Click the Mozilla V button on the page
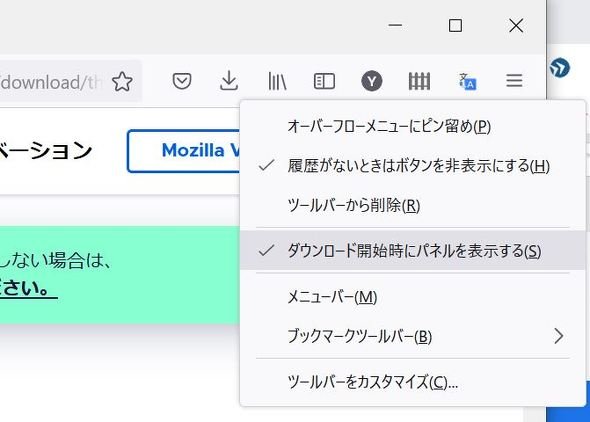The width and height of the screenshot is (590, 422). tap(184, 151)
